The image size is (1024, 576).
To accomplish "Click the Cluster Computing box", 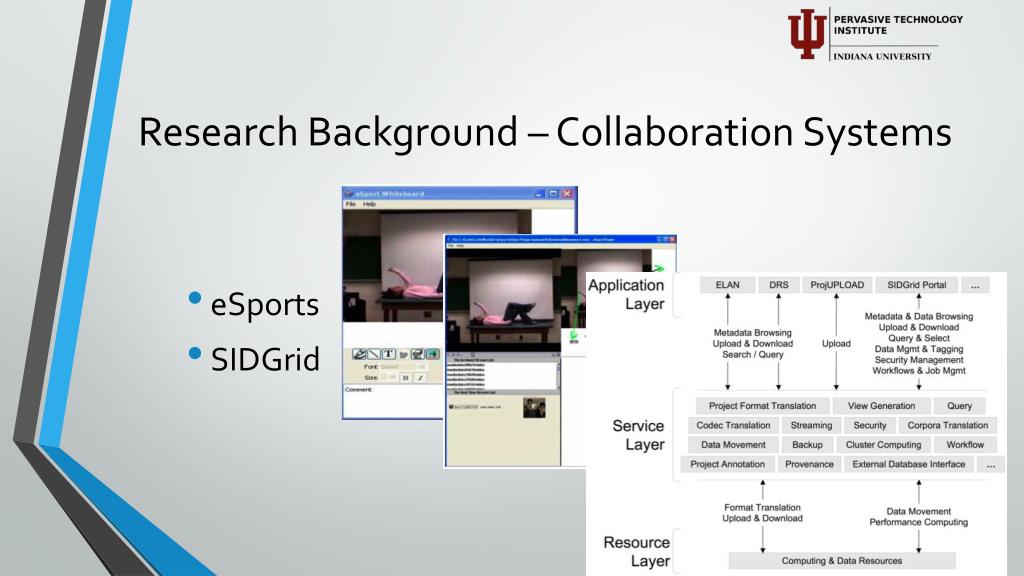I will 884,445.
